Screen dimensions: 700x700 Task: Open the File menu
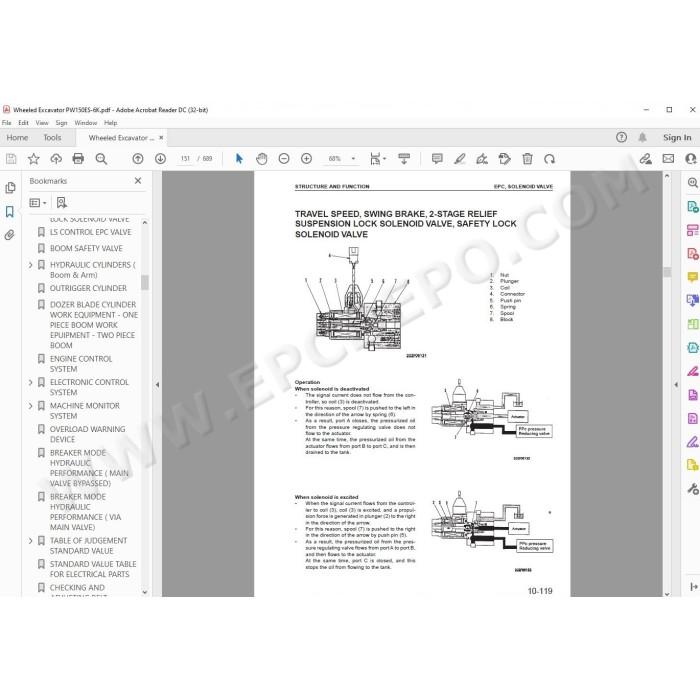tap(7, 123)
